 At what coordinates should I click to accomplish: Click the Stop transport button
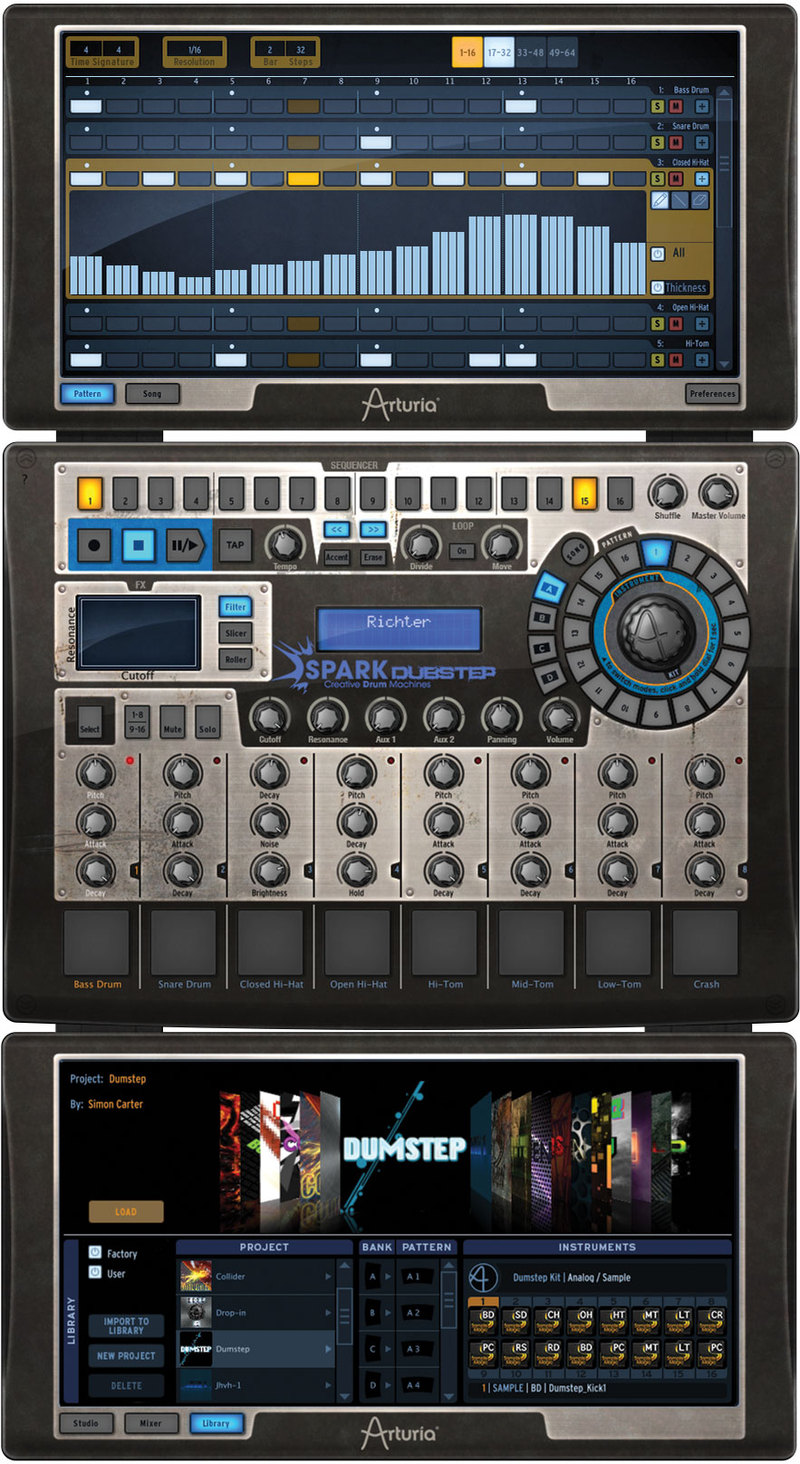pyautogui.click(x=139, y=546)
